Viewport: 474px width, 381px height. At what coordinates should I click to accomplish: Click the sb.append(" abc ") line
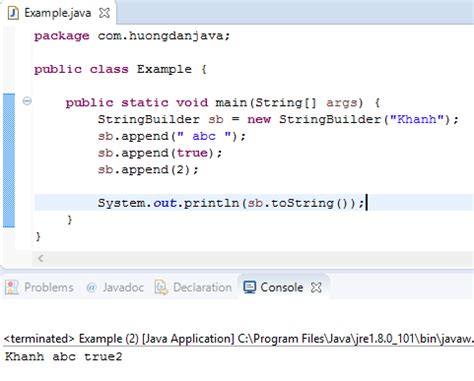point(172,136)
